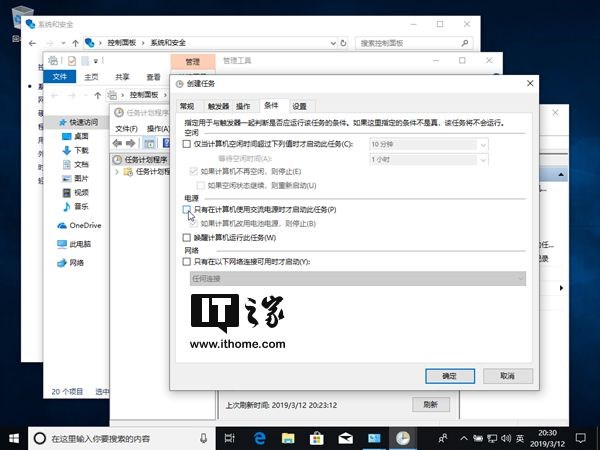This screenshot has height=450, width=600.
Task: Expand the 任务计划程序库 tree node
Action: (117, 172)
